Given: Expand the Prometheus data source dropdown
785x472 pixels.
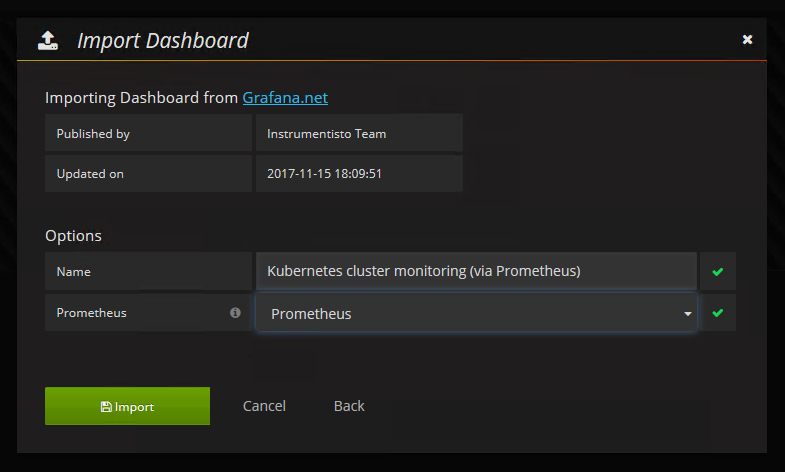Looking at the screenshot, I should 476,313.
